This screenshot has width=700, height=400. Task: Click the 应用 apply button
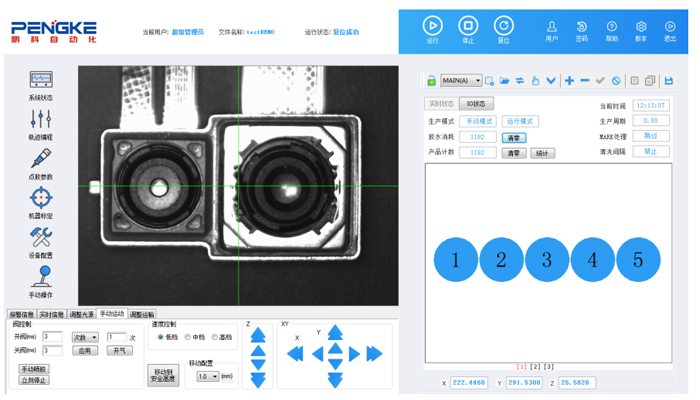(x=85, y=351)
